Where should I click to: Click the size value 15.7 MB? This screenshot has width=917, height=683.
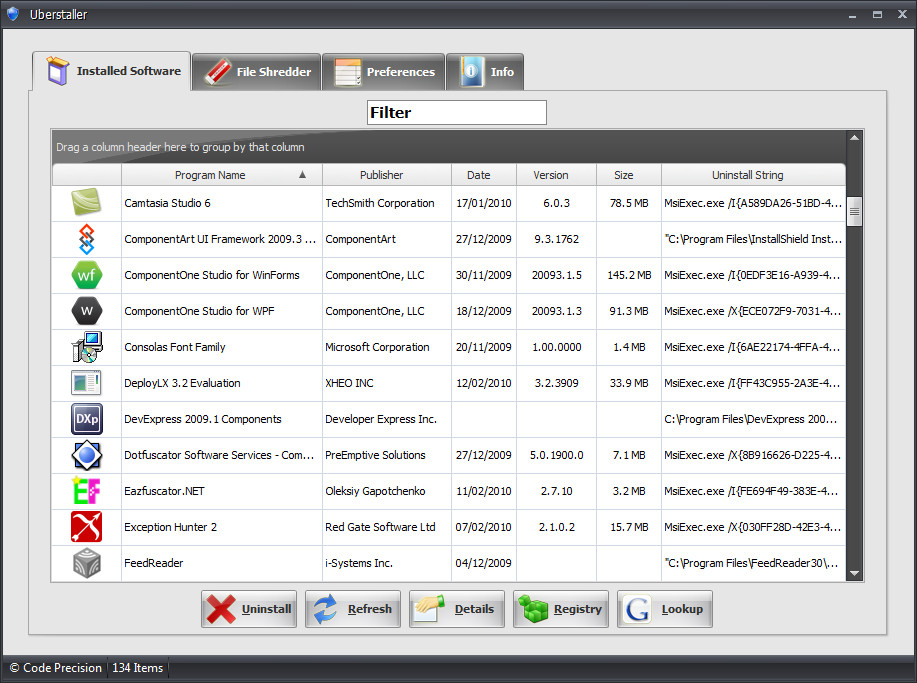[x=629, y=527]
